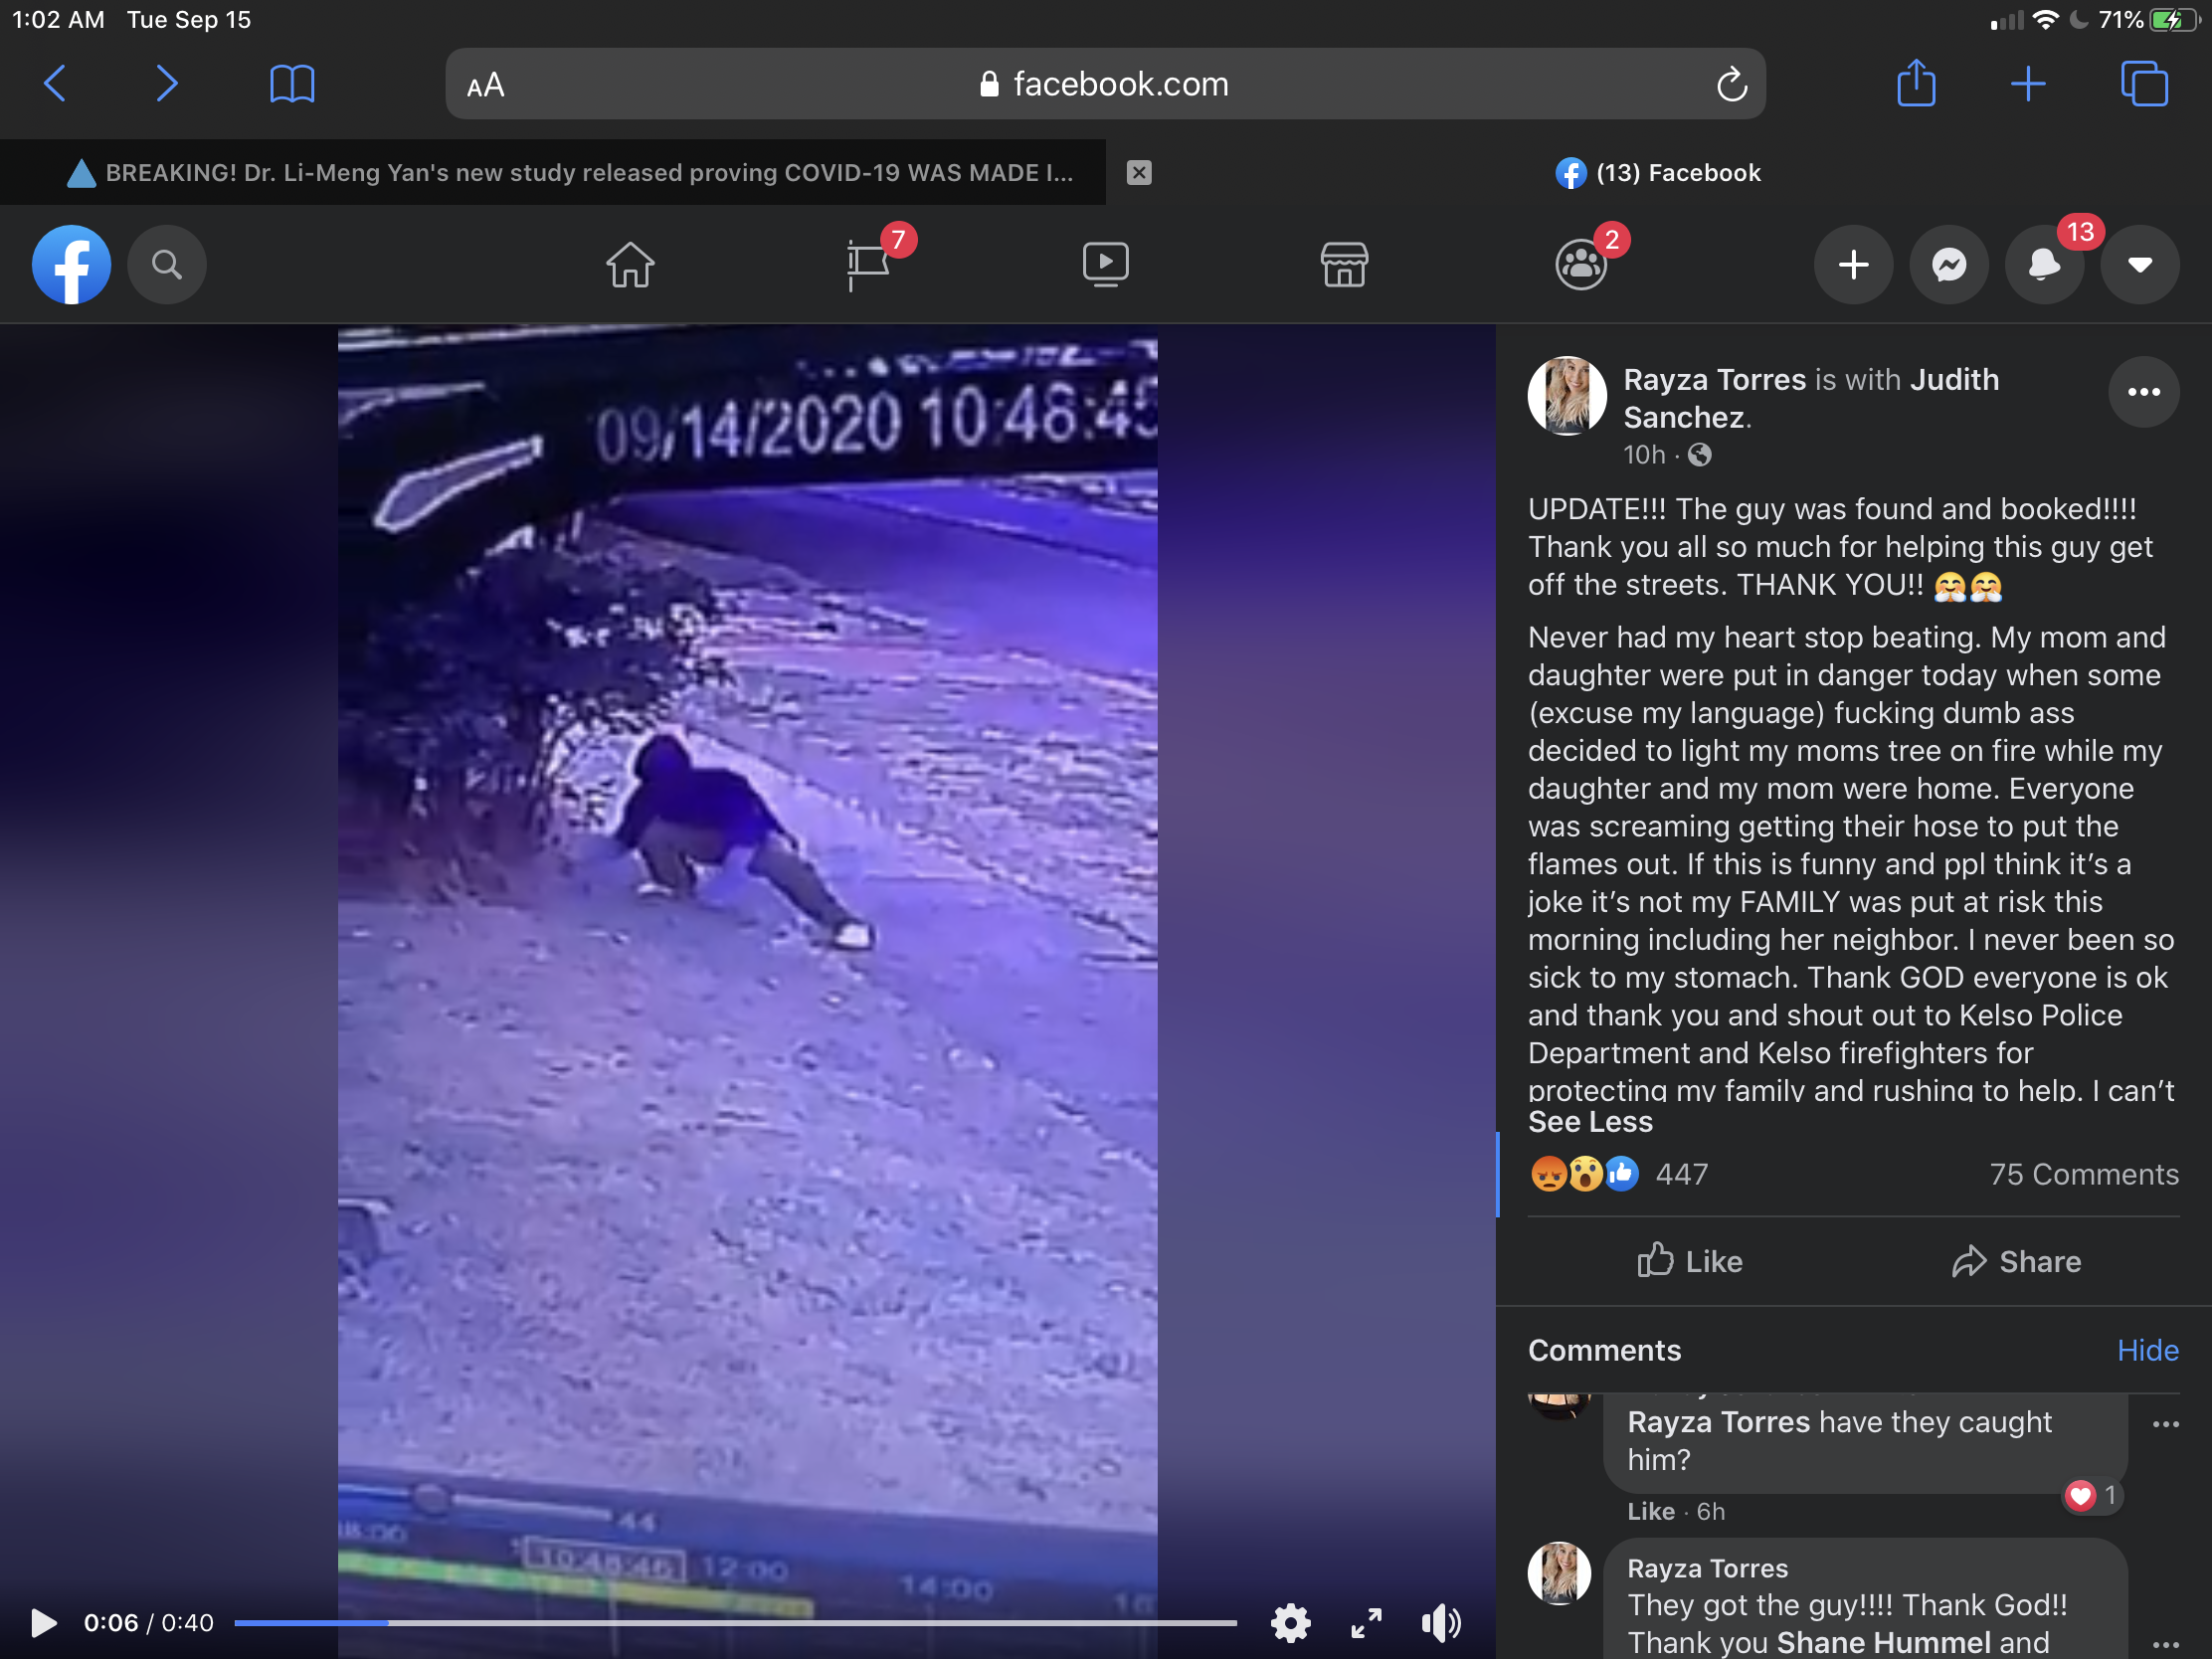
Task: Open post options three-dot menu
Action: [2143, 392]
